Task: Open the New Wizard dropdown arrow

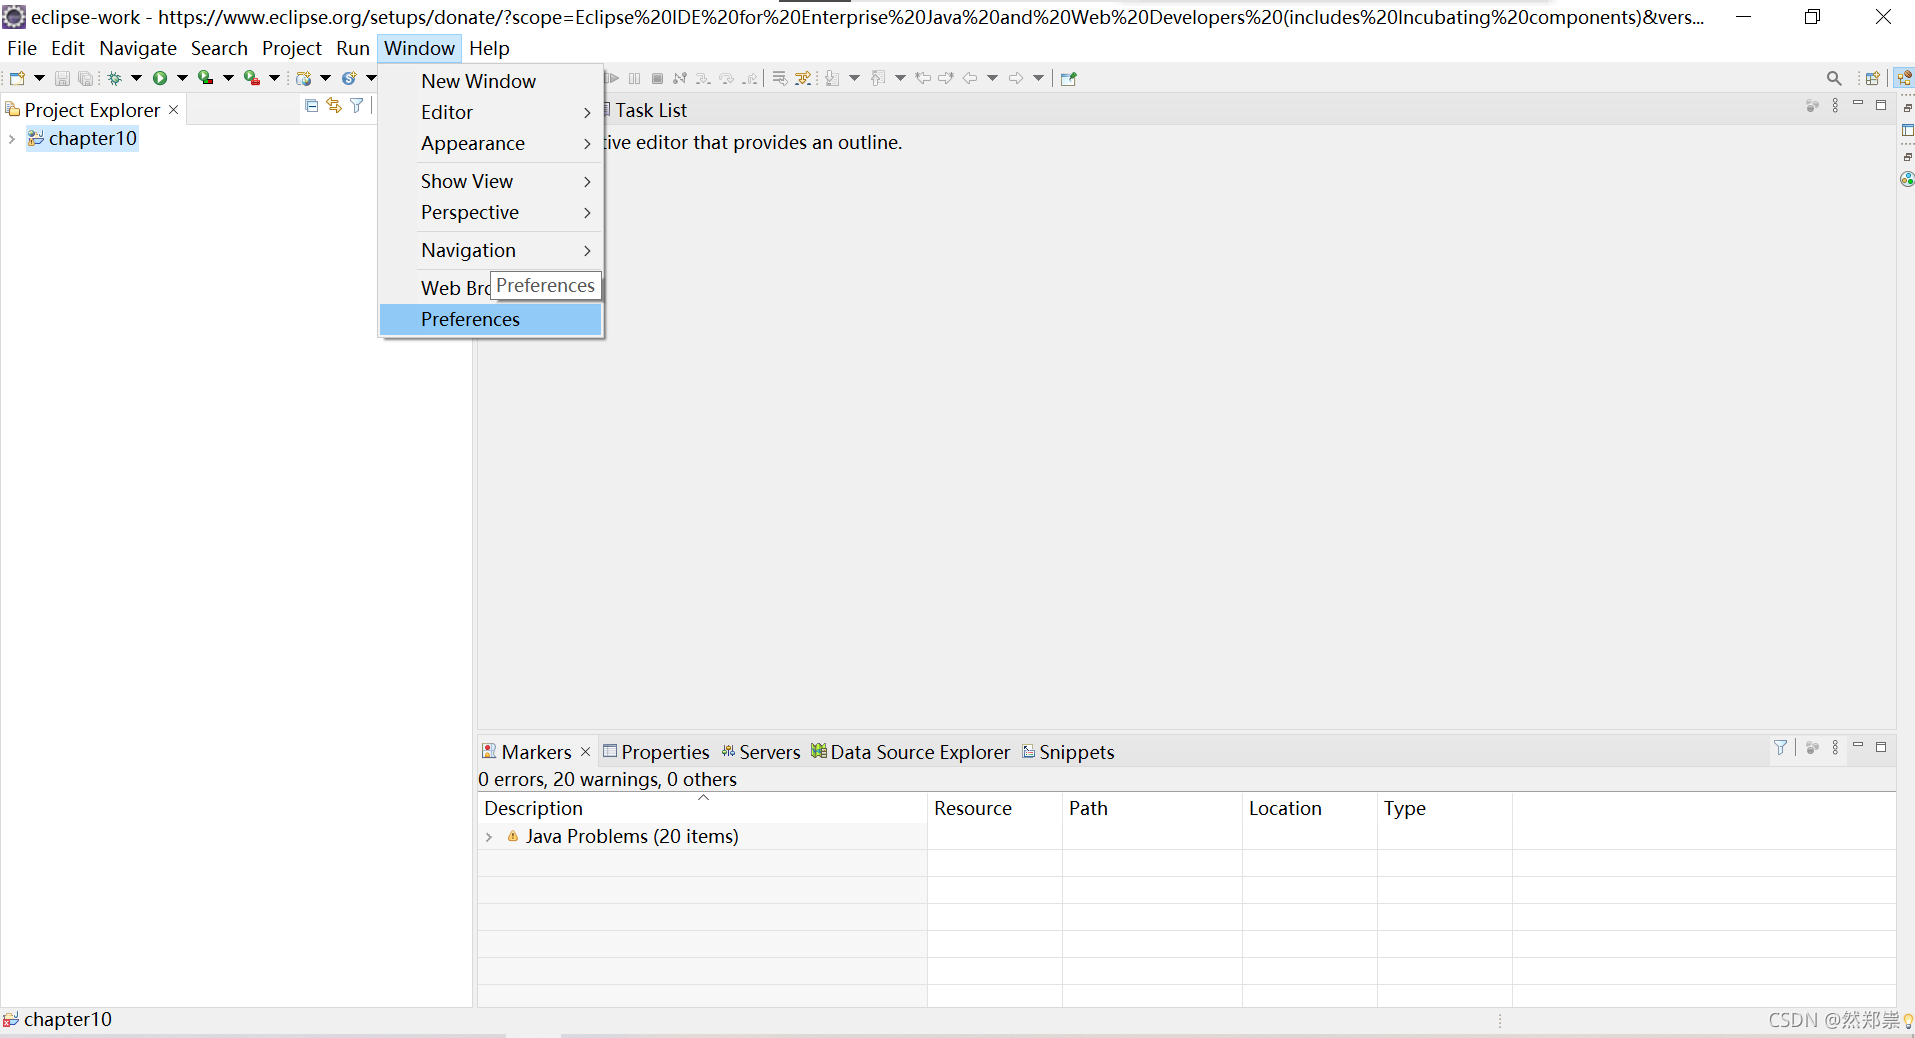Action: coord(40,78)
